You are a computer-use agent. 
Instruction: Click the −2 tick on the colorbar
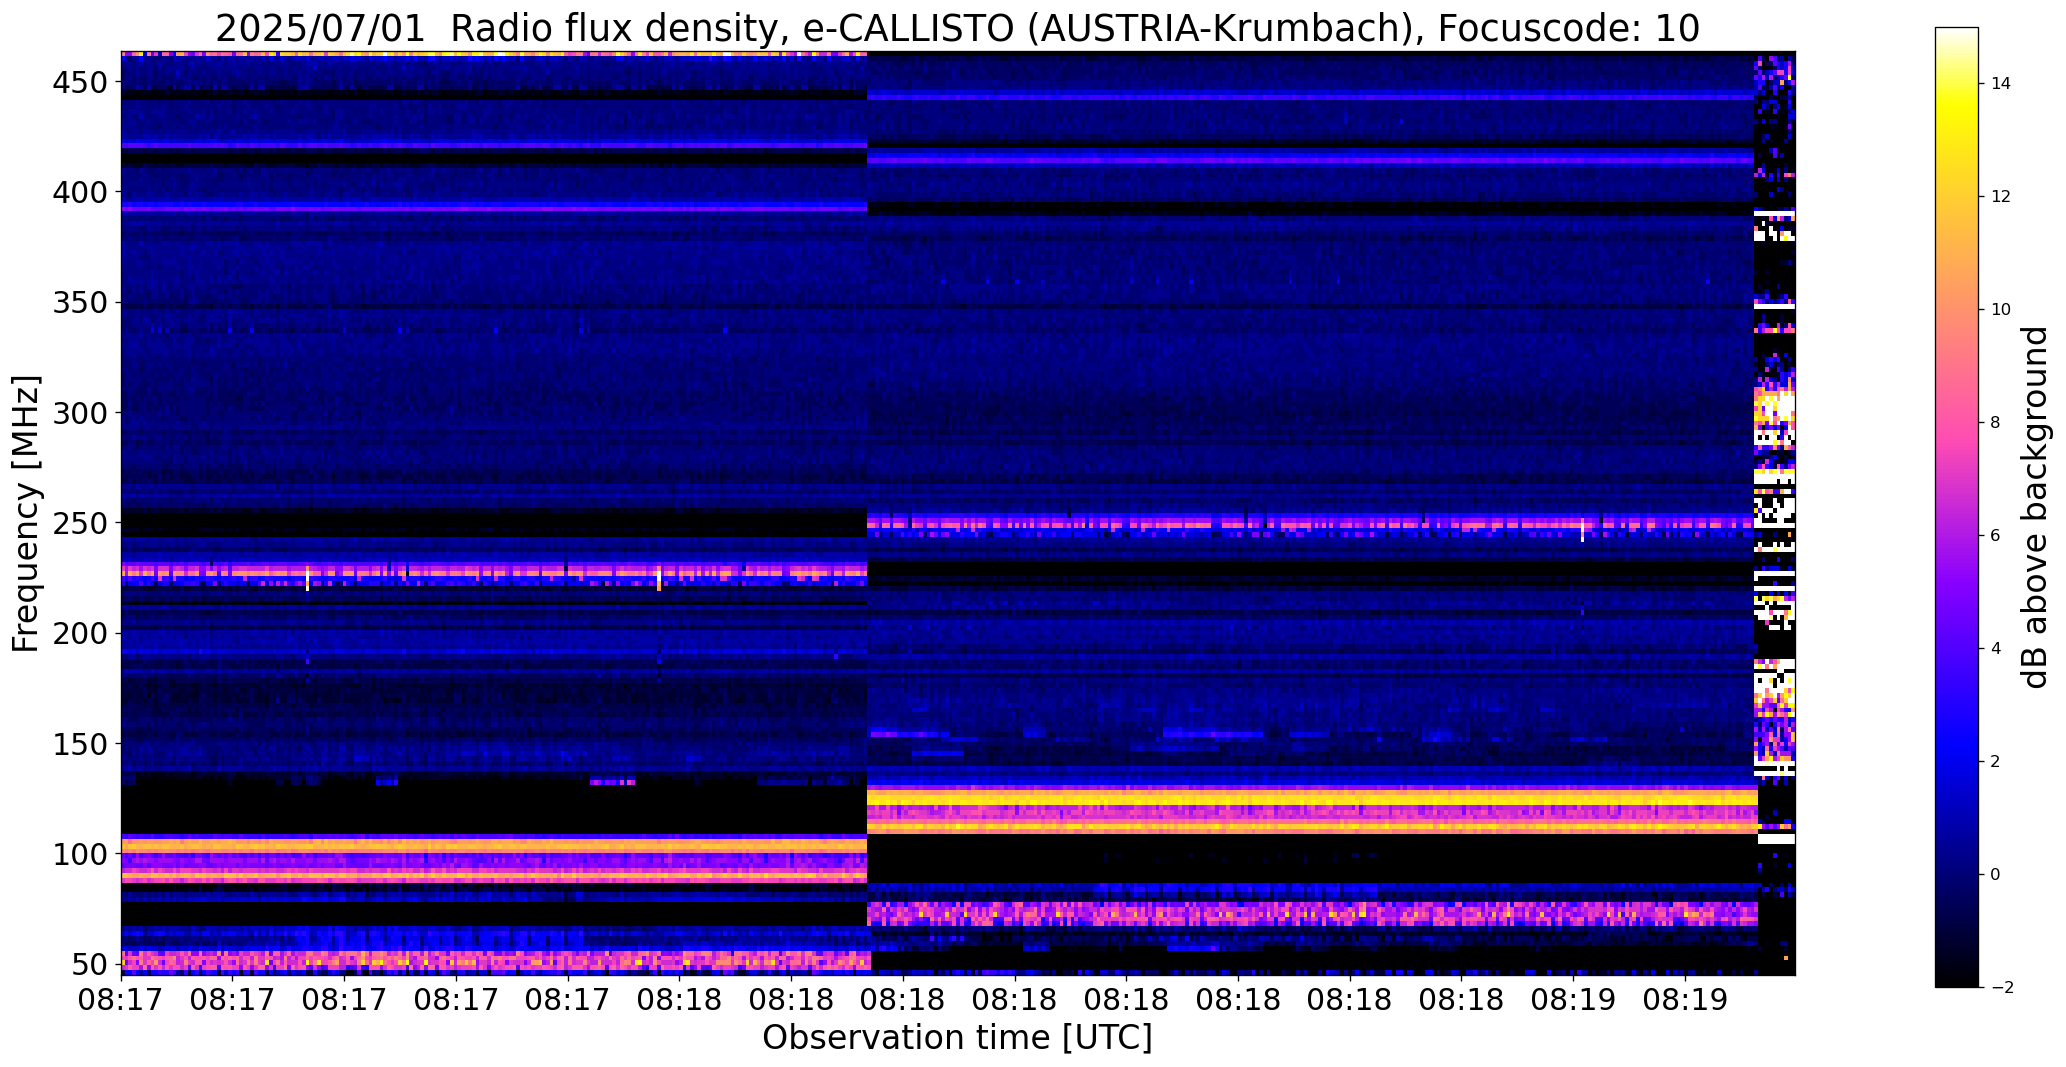coord(2002,987)
